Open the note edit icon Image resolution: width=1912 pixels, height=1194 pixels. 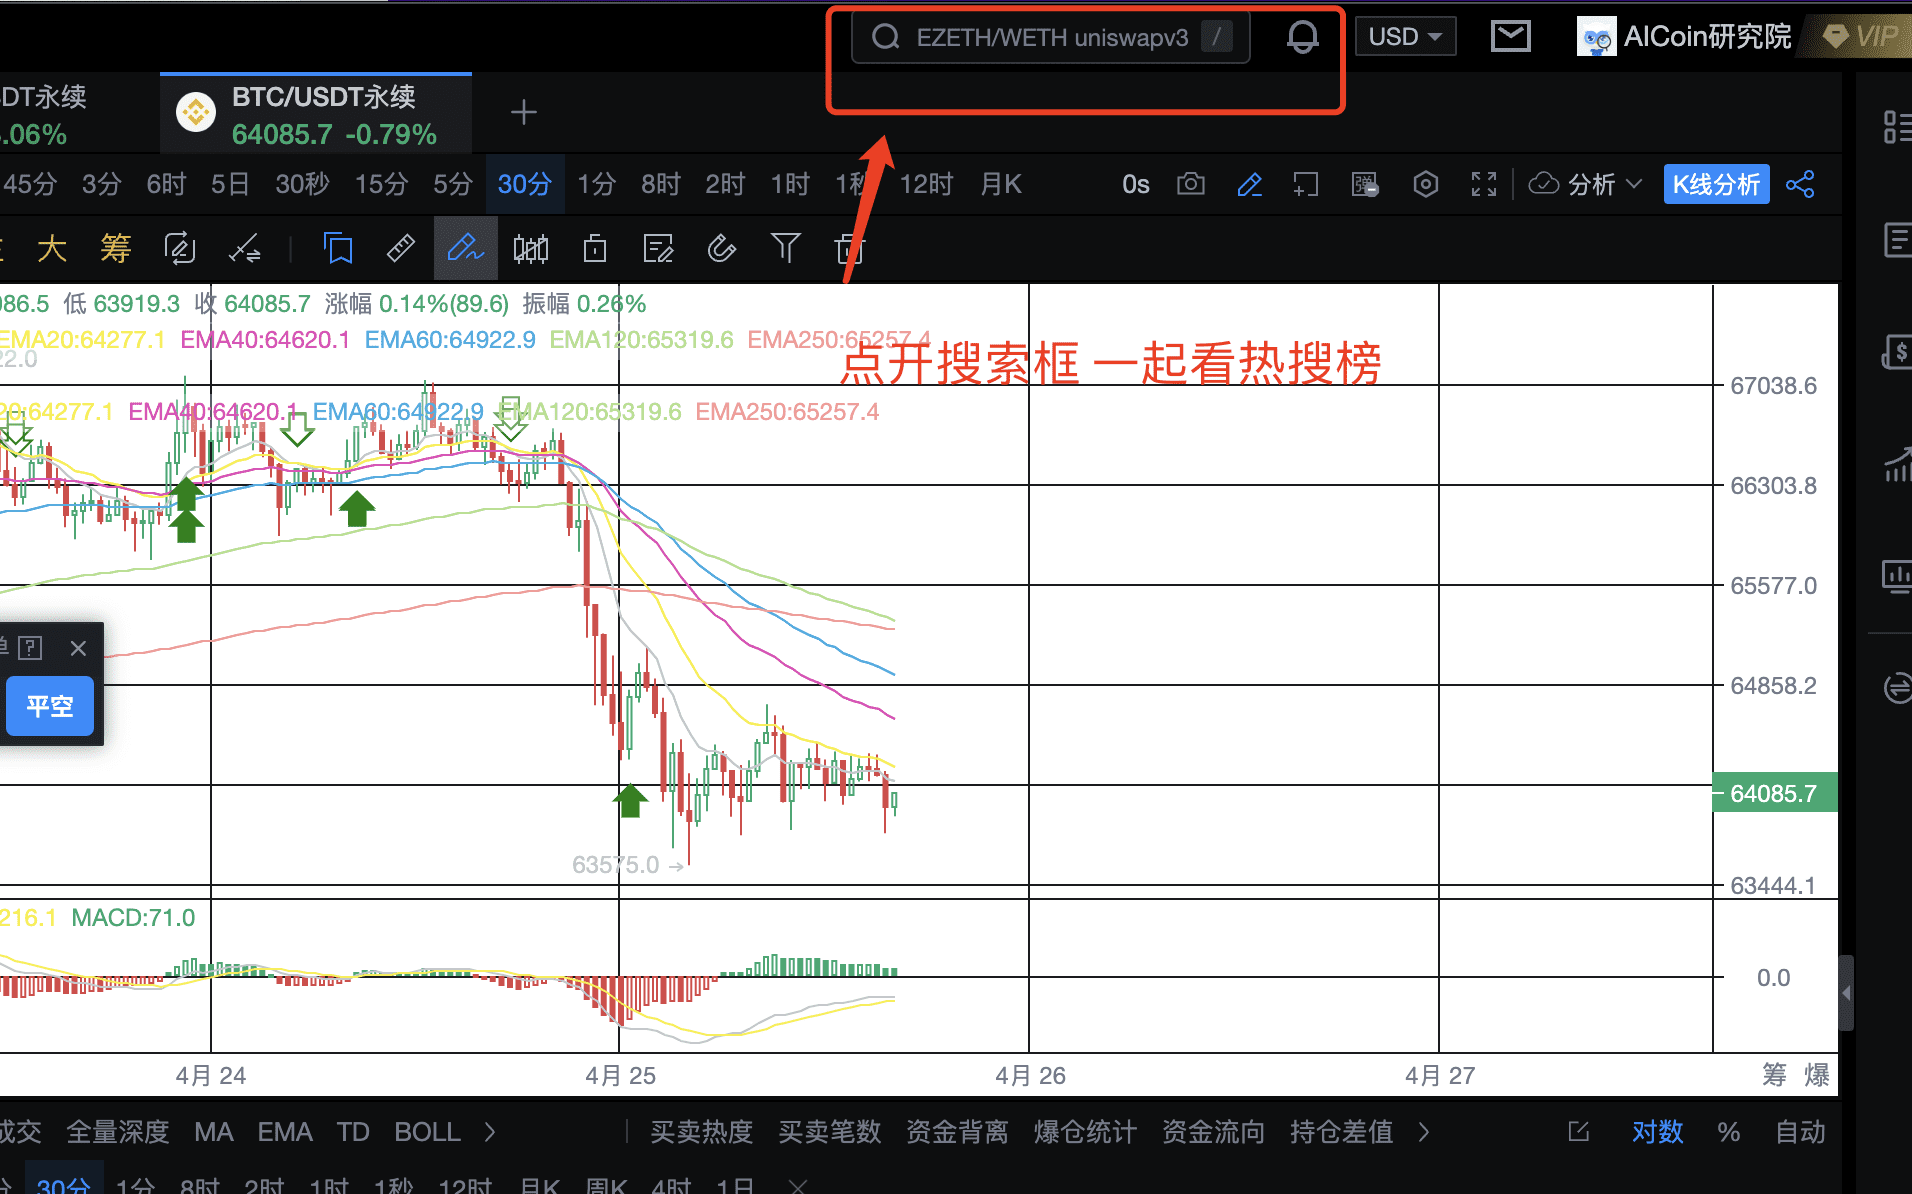[658, 248]
